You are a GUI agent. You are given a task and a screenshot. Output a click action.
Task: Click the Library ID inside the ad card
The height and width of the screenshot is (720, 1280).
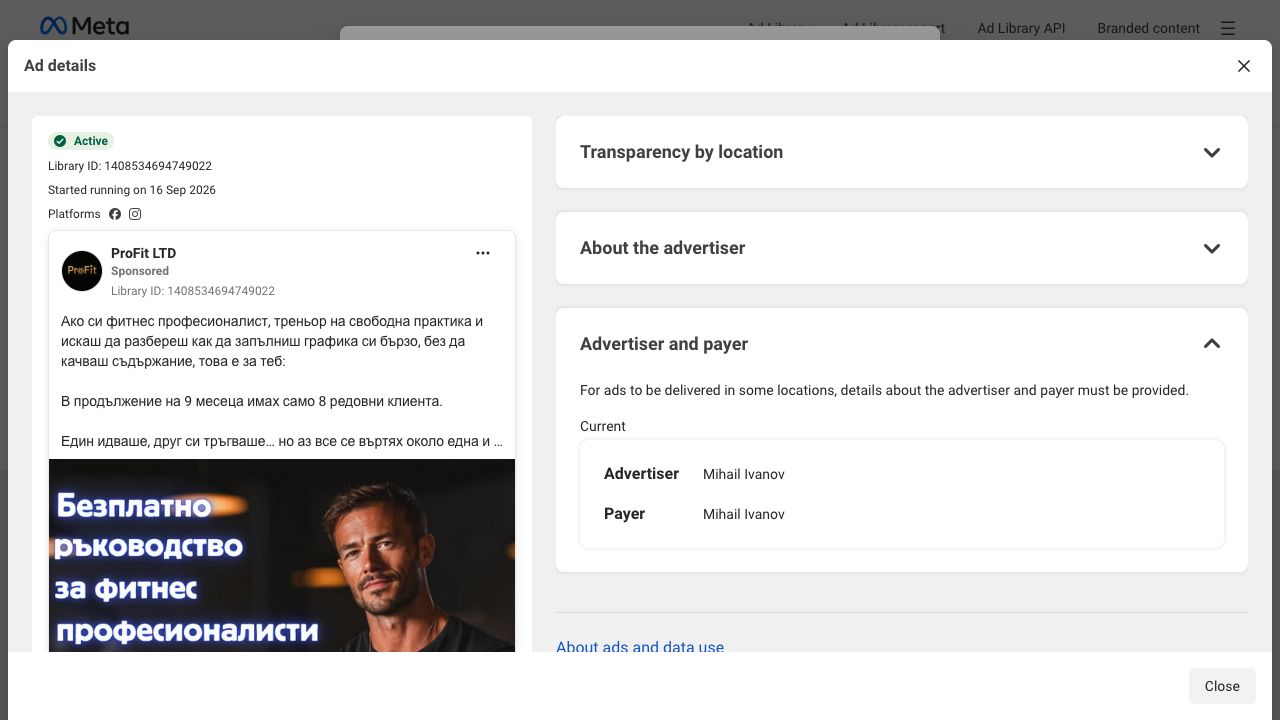[193, 291]
